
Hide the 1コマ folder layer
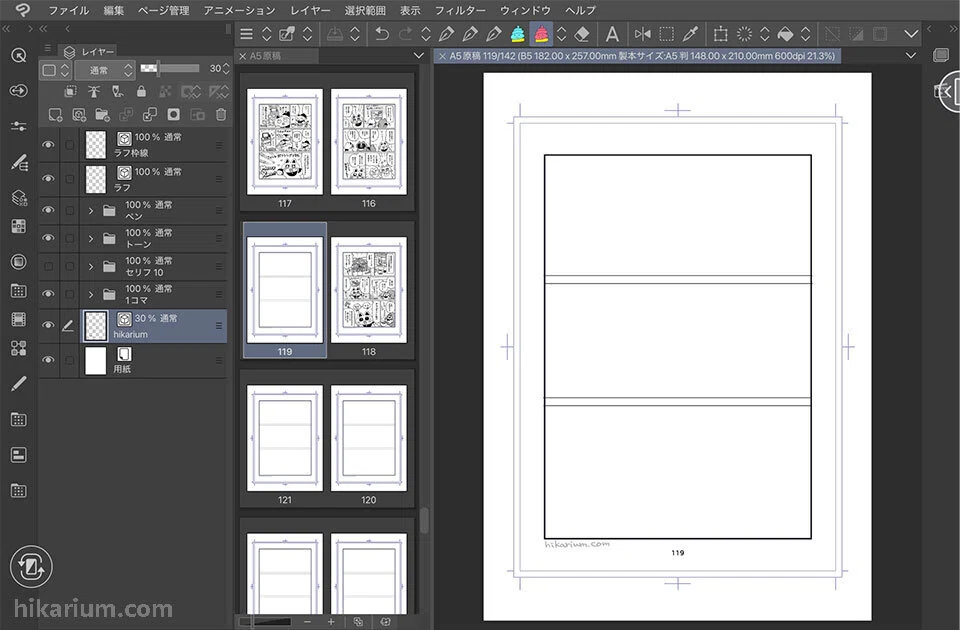[48, 294]
